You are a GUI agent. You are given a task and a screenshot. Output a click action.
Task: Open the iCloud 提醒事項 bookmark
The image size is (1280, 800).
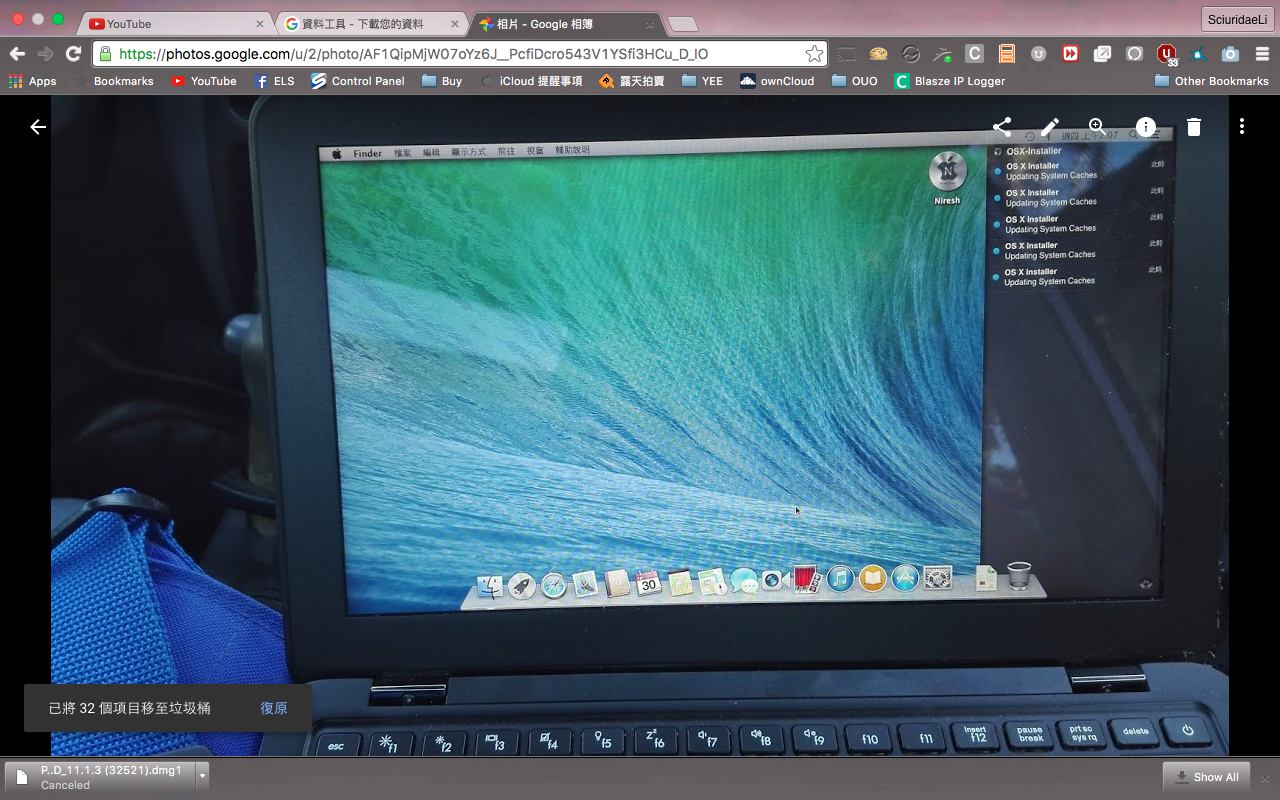(531, 81)
